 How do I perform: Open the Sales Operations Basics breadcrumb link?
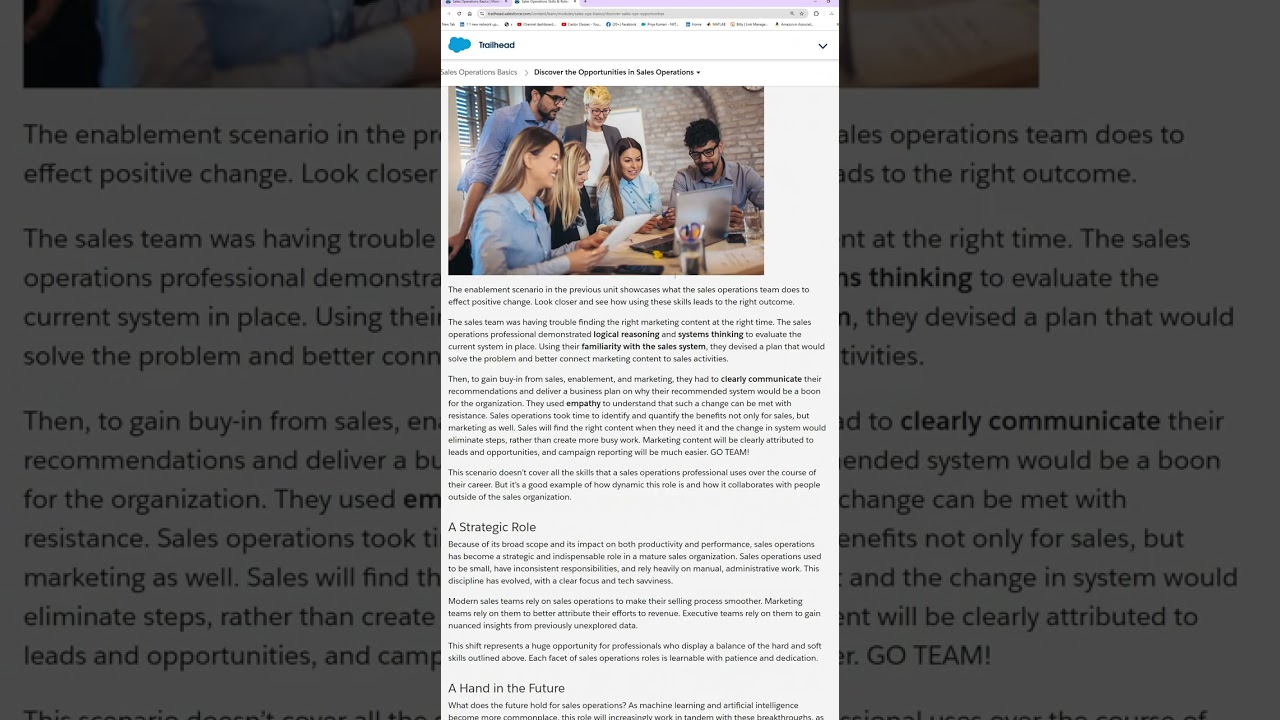[x=479, y=72]
